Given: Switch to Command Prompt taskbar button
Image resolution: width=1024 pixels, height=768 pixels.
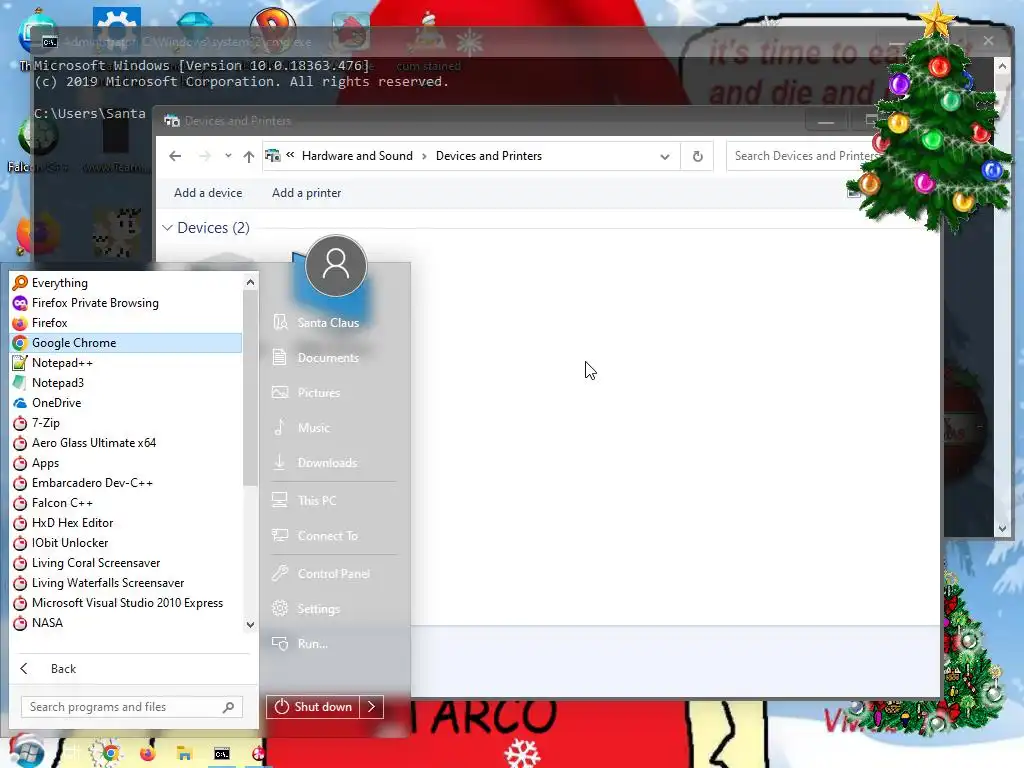Looking at the screenshot, I should 222,754.
